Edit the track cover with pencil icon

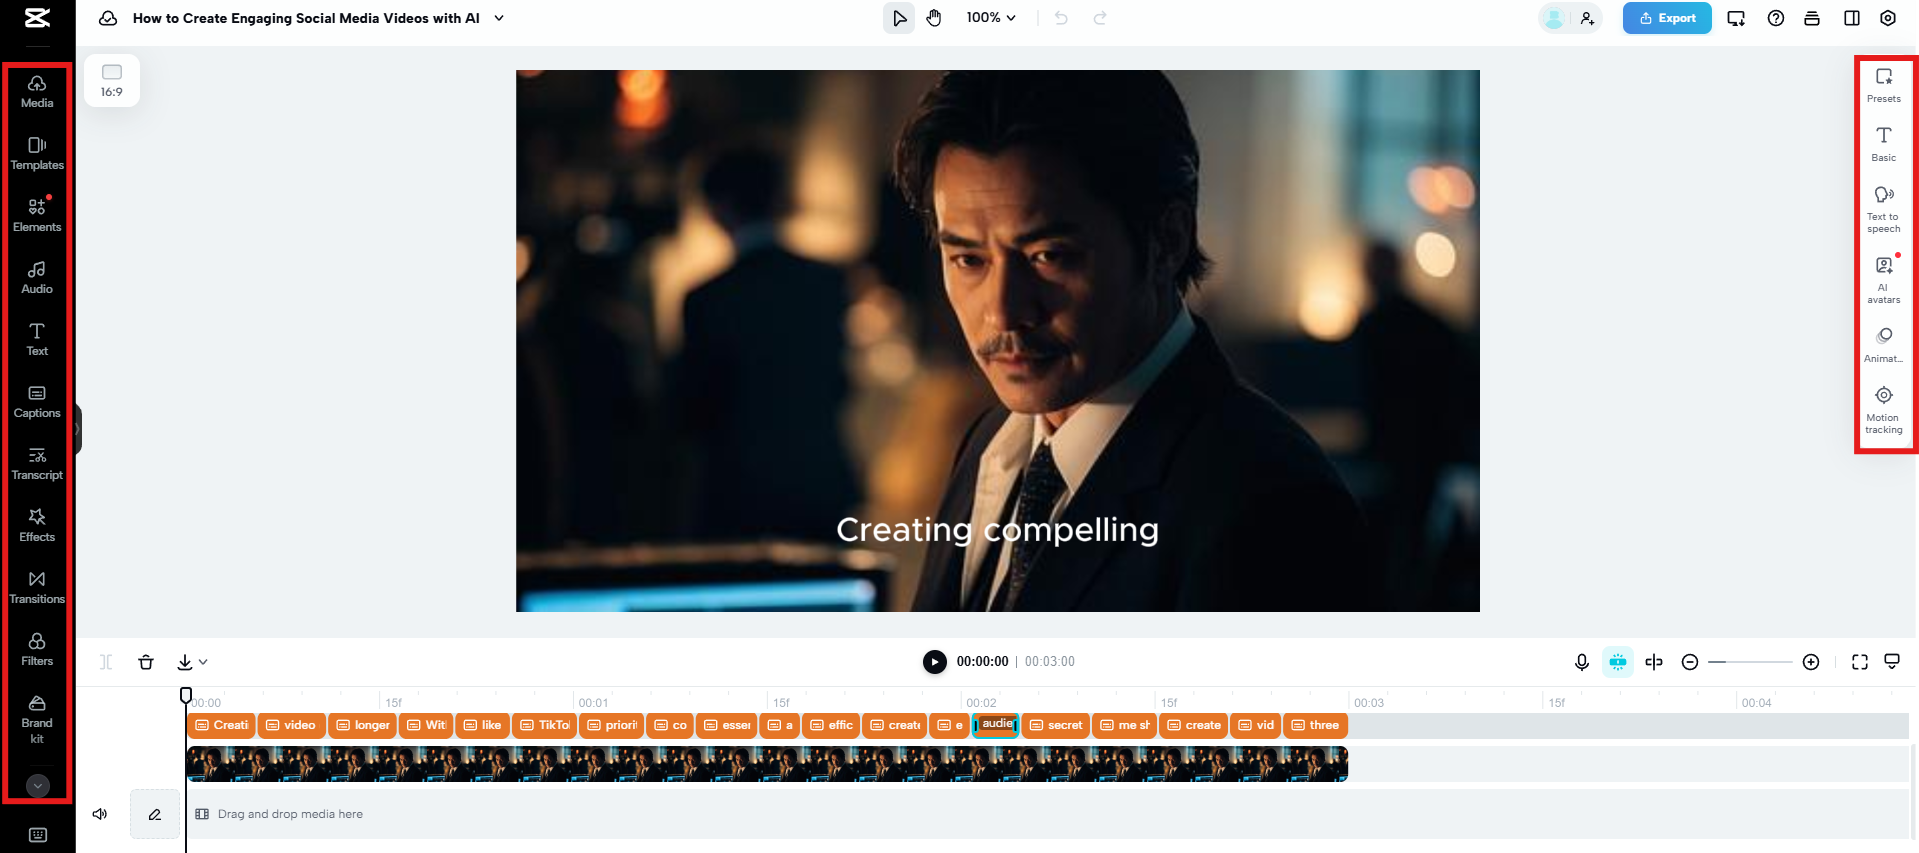(x=155, y=814)
